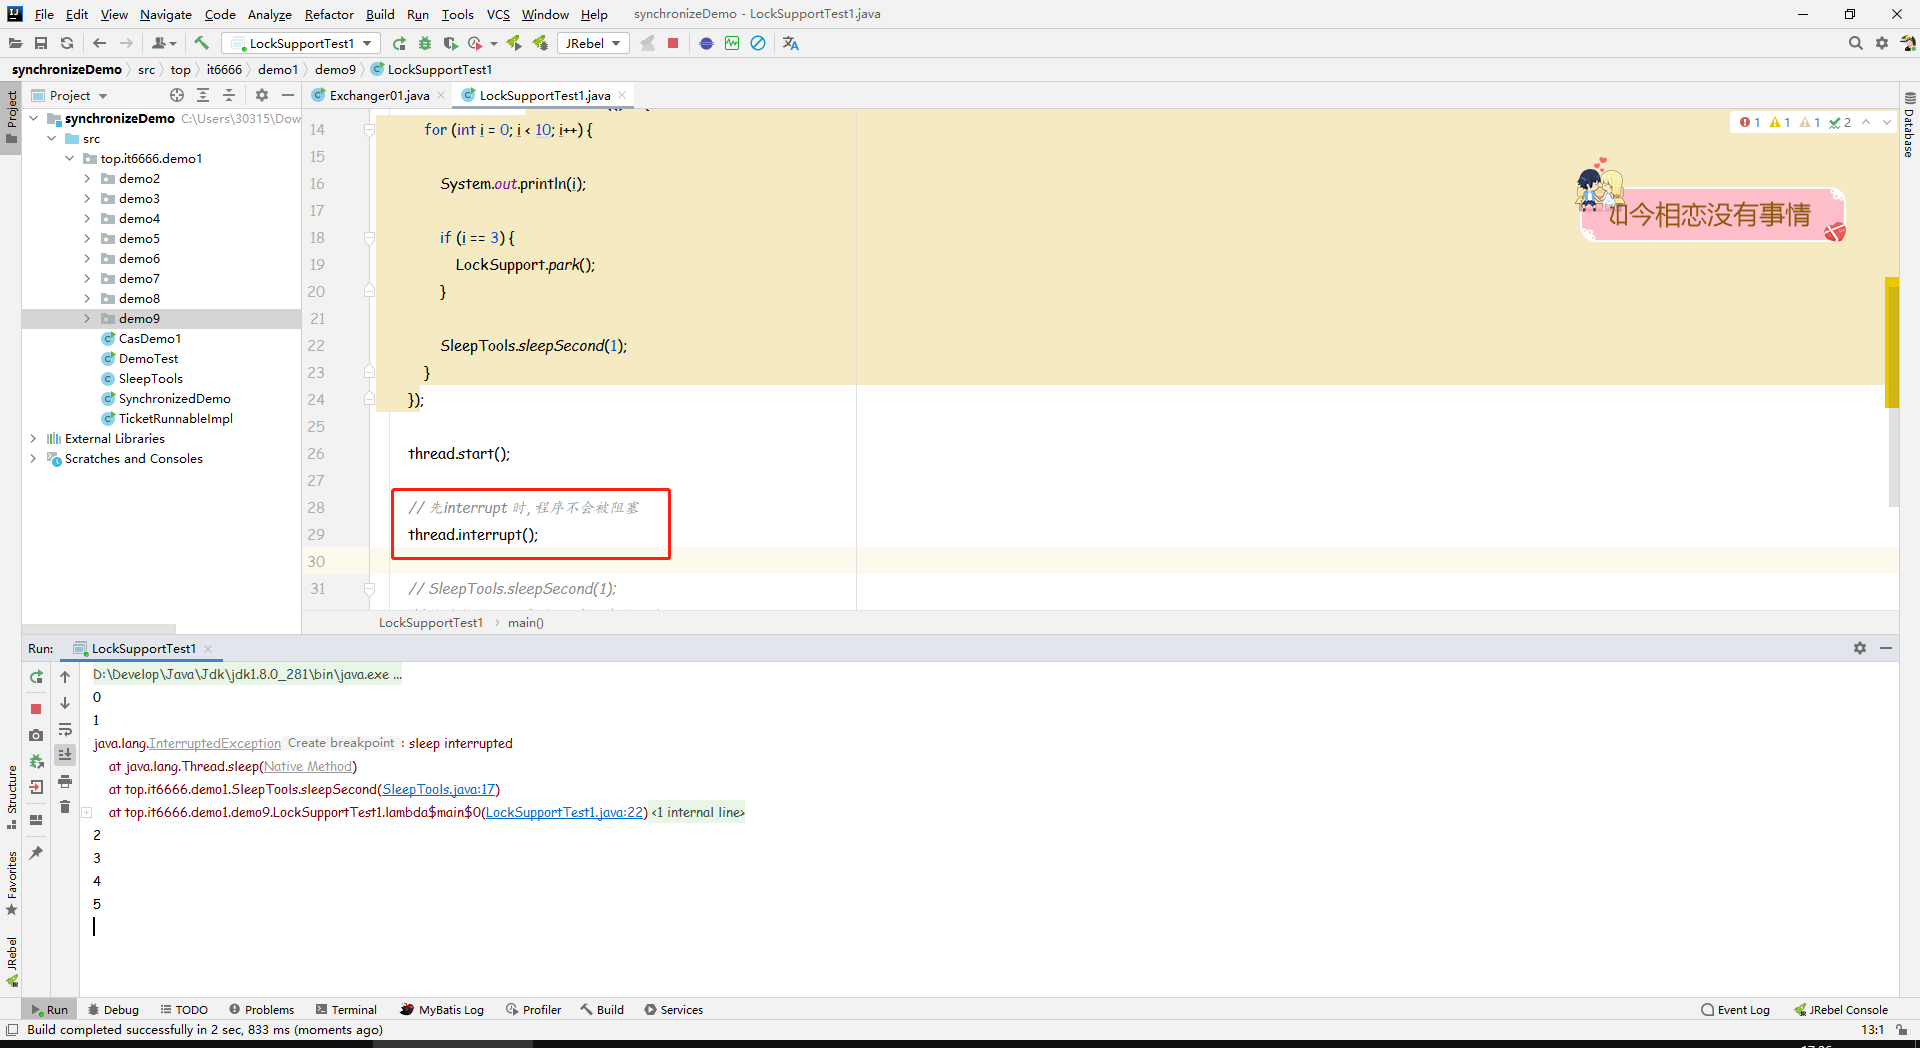Open the LockSupportTest1 run configuration dropdown

tap(301, 43)
